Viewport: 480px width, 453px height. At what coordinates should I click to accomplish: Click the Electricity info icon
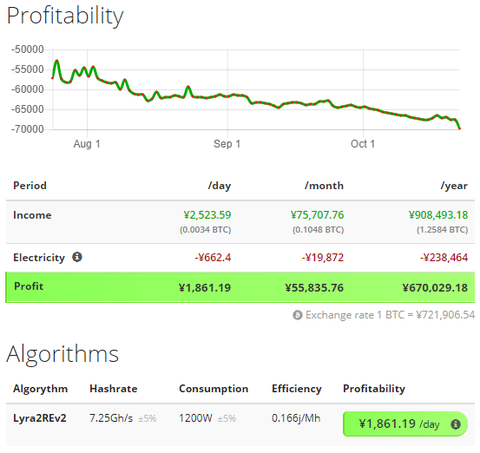click(x=77, y=257)
